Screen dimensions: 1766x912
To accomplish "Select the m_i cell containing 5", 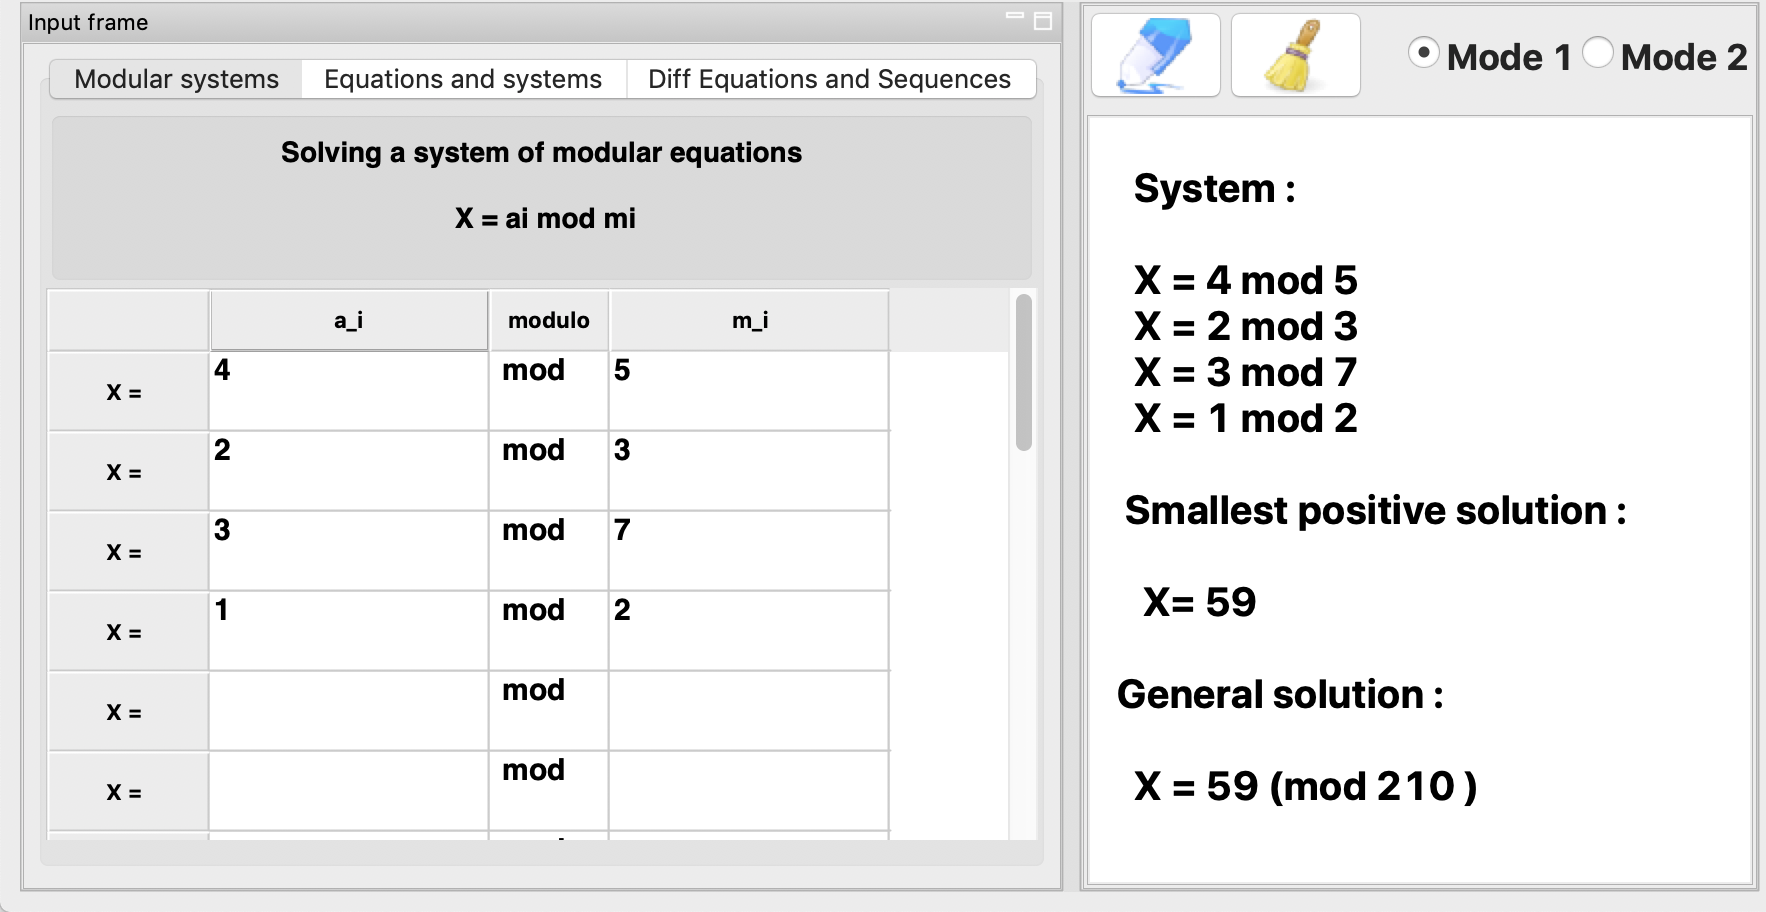I will (749, 391).
